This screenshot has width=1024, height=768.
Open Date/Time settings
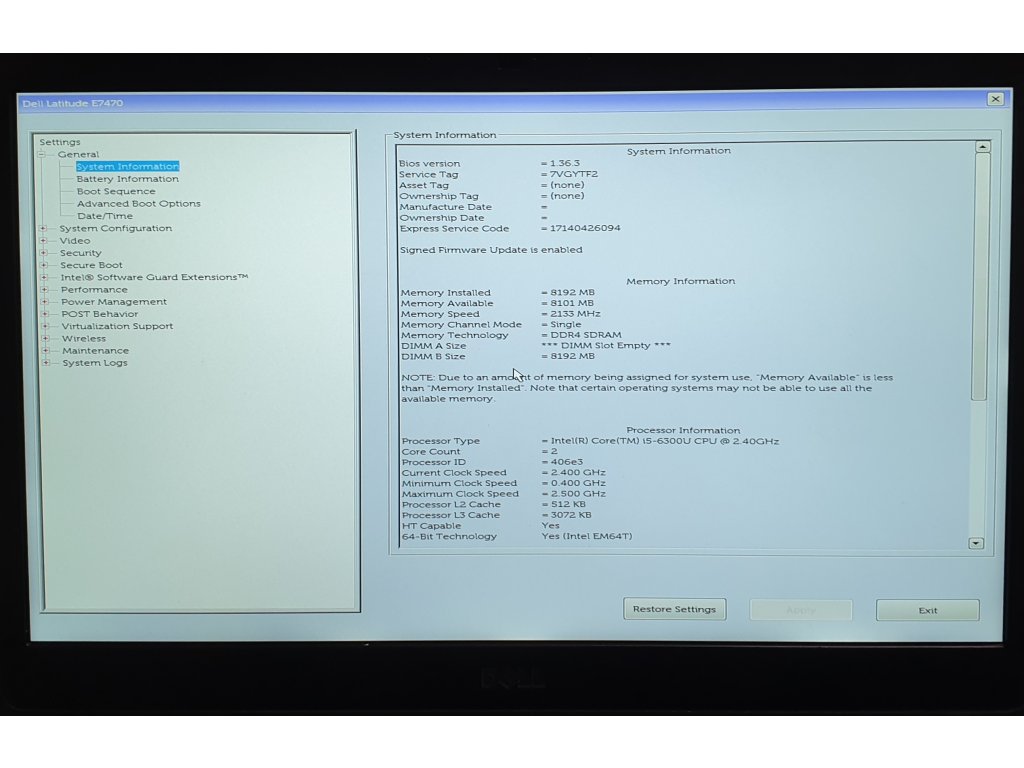[x=104, y=216]
